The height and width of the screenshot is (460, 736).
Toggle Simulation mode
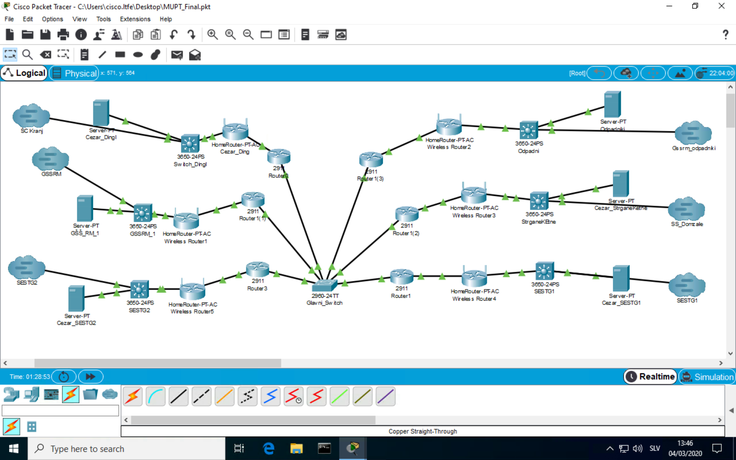click(x=707, y=376)
